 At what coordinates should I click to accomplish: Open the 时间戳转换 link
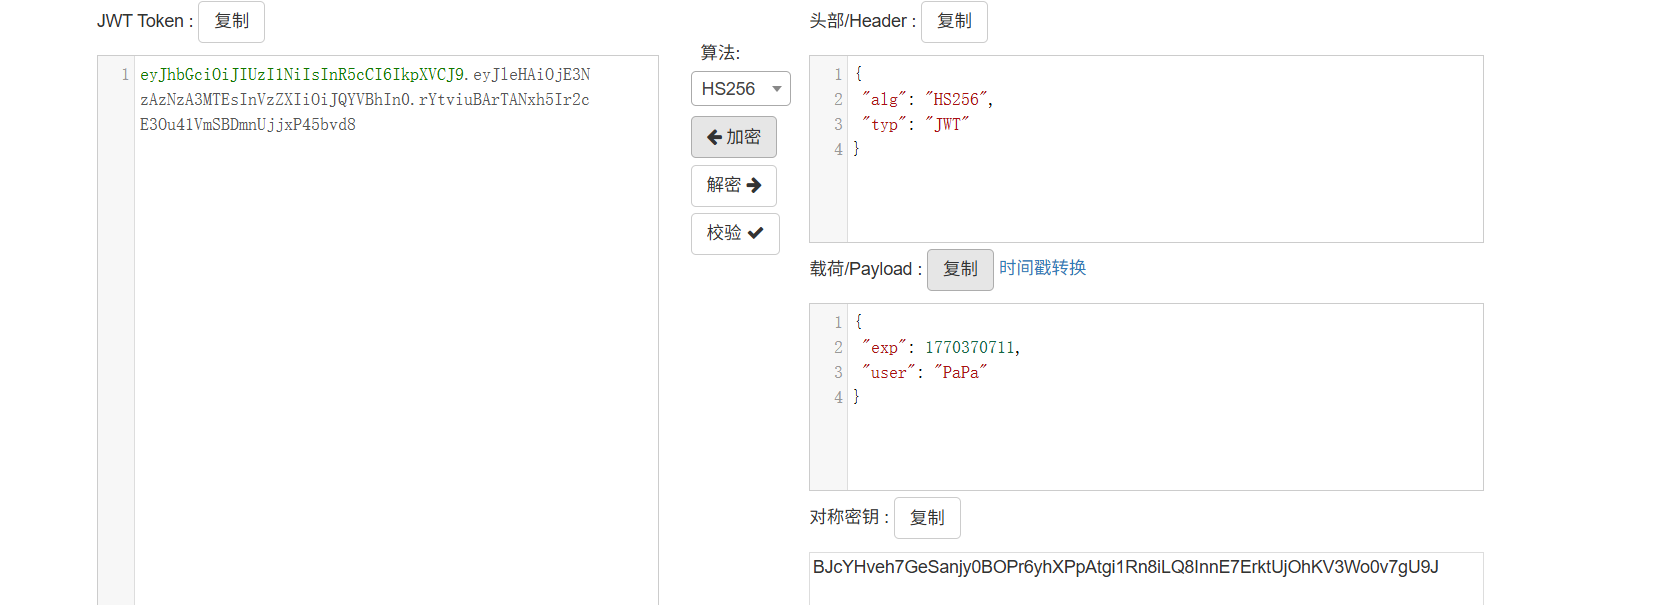pyautogui.click(x=1042, y=268)
